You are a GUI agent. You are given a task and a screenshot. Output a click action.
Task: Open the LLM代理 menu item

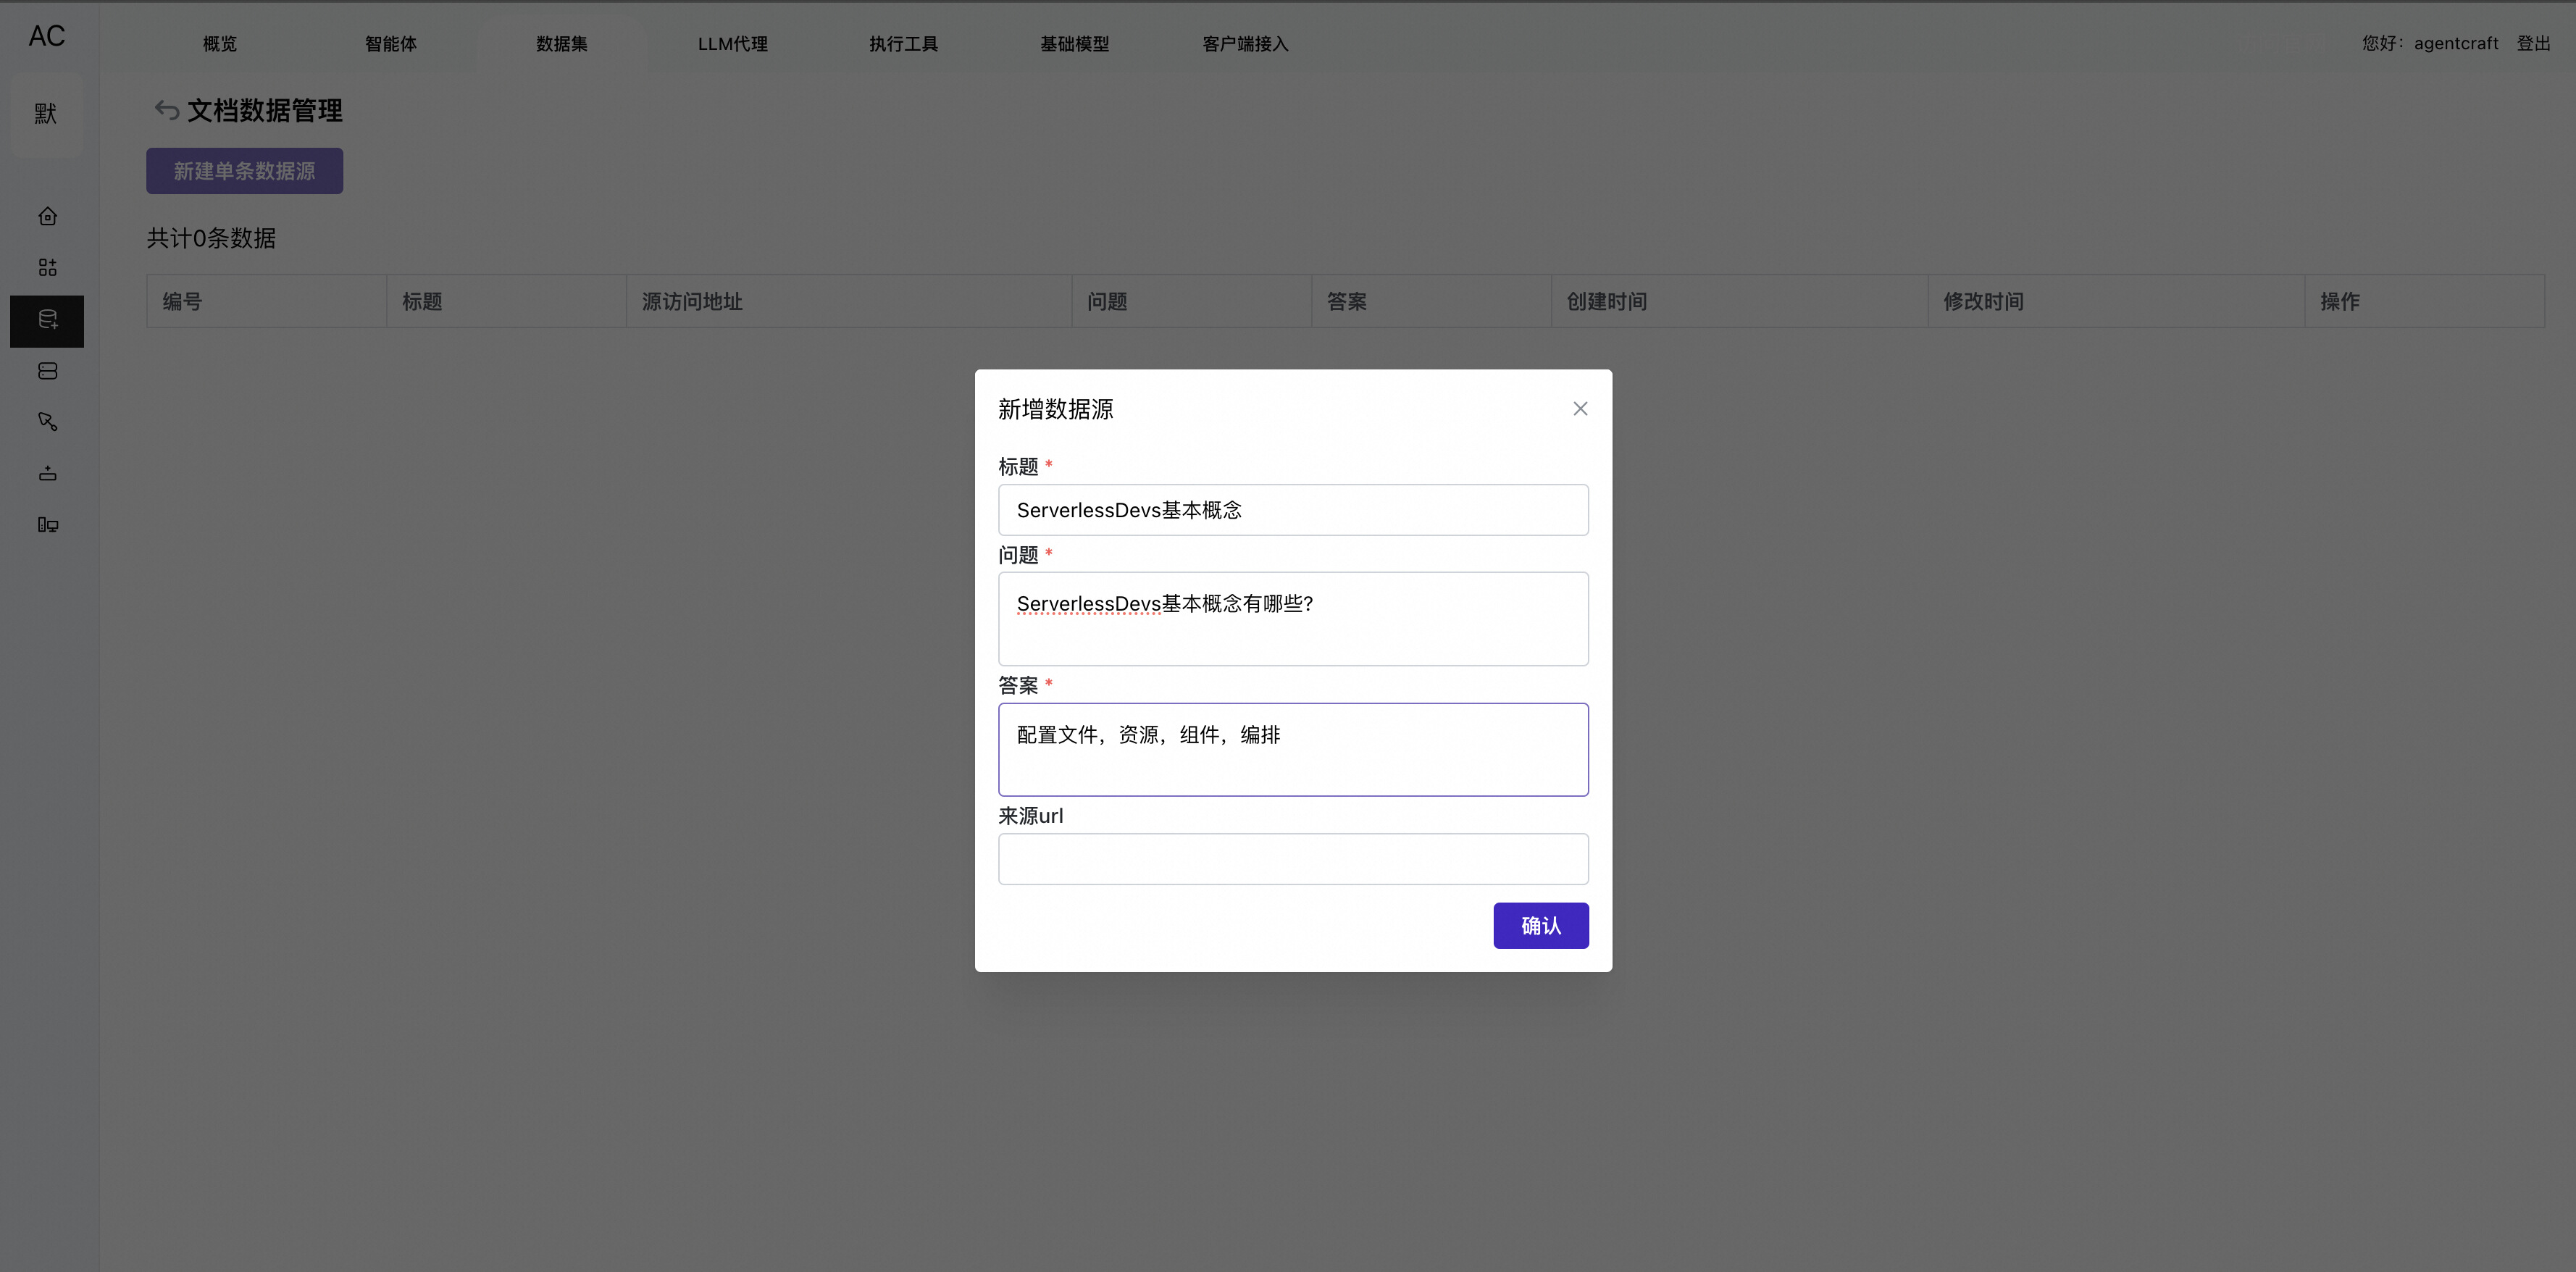point(733,43)
